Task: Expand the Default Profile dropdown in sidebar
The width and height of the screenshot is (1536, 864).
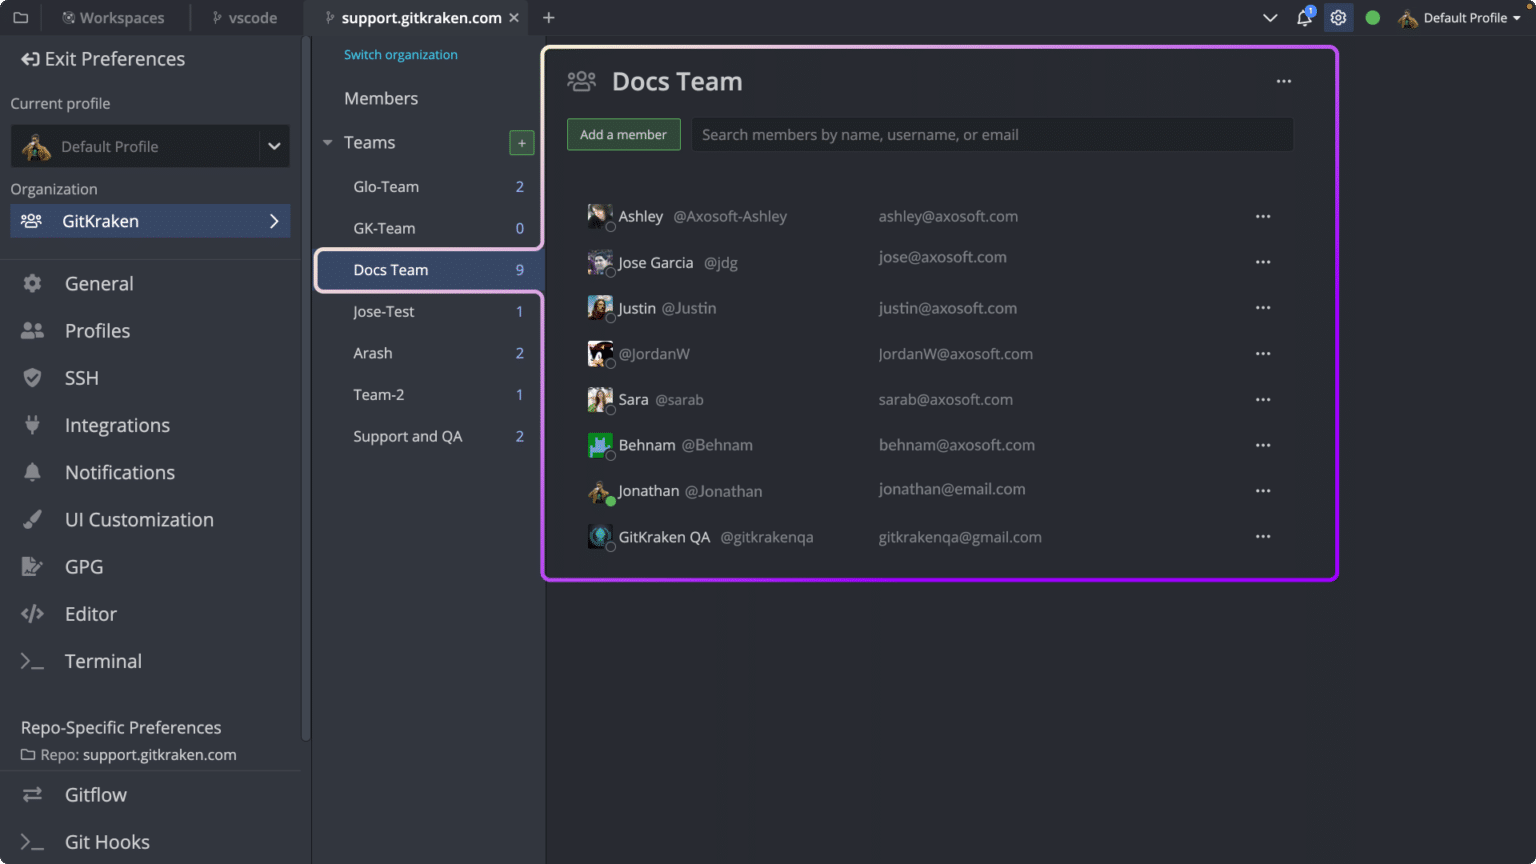Action: pos(273,146)
